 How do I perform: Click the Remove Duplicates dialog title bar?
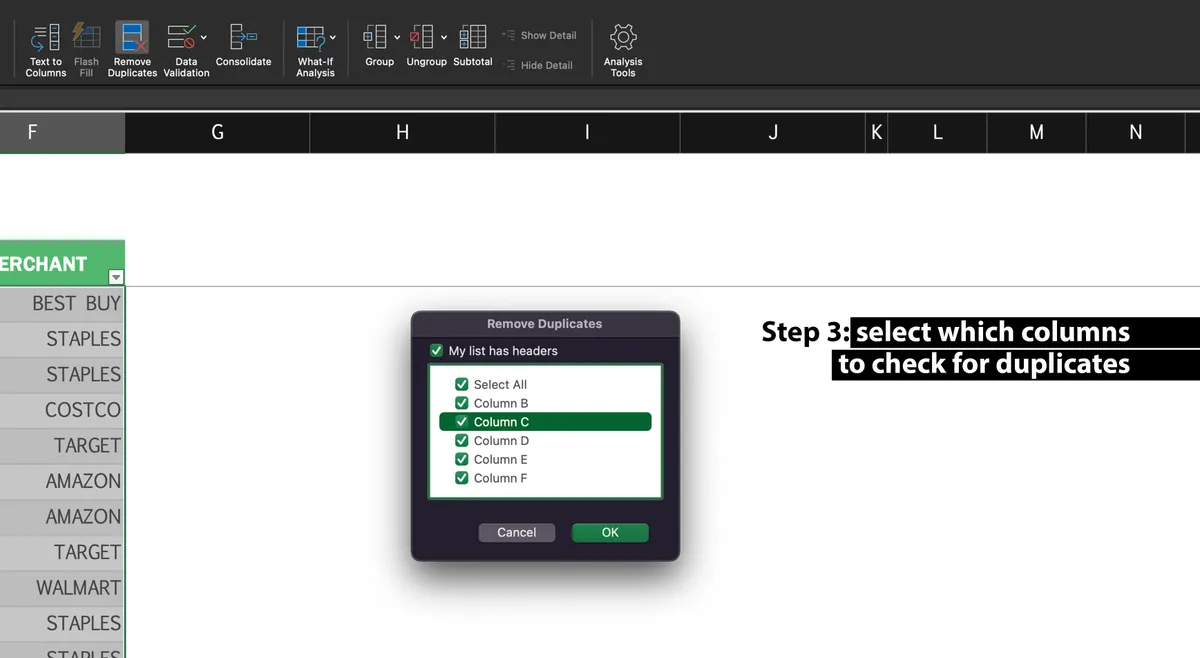pyautogui.click(x=545, y=324)
